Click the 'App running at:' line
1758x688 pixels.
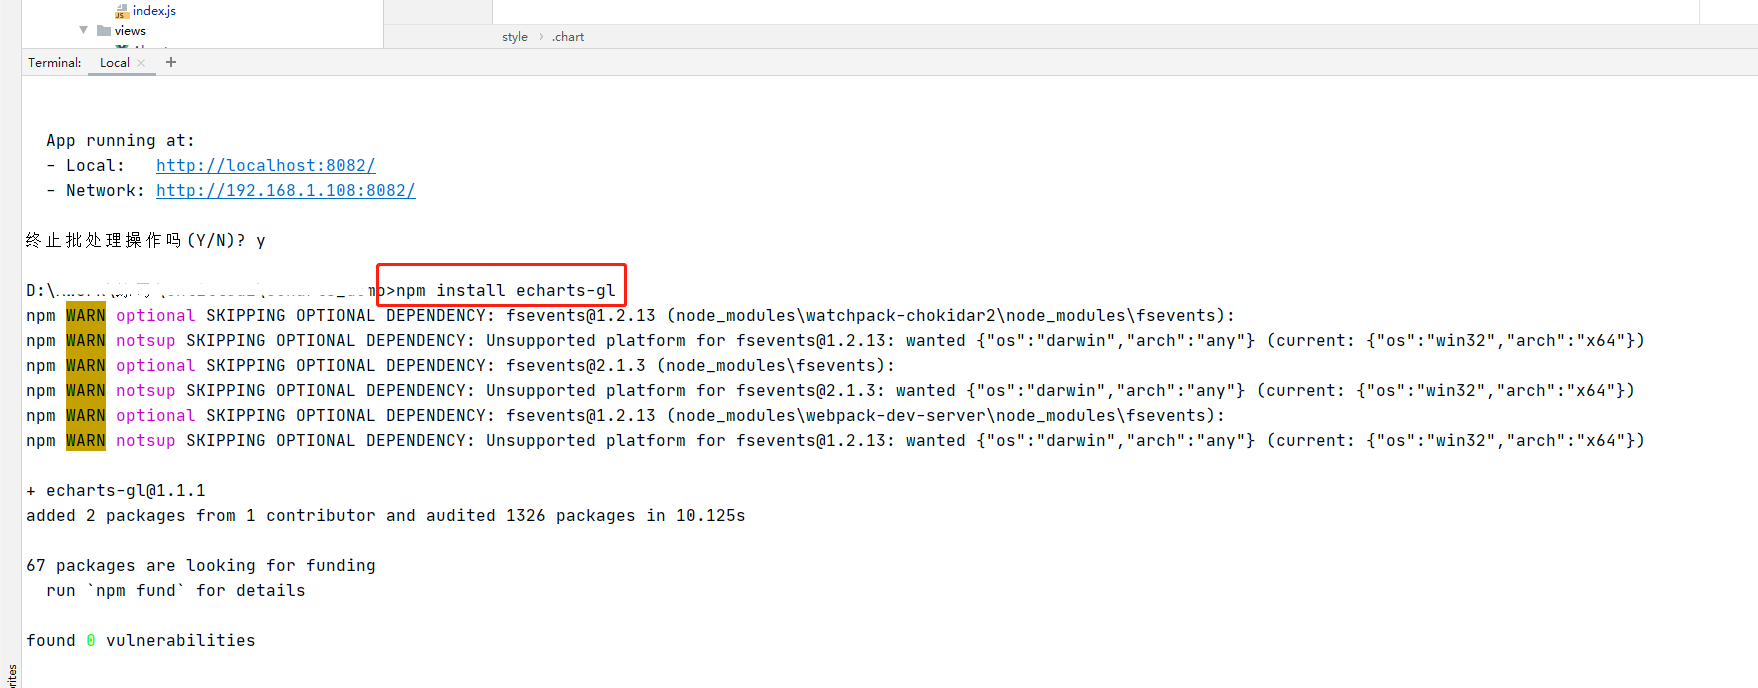tap(120, 141)
